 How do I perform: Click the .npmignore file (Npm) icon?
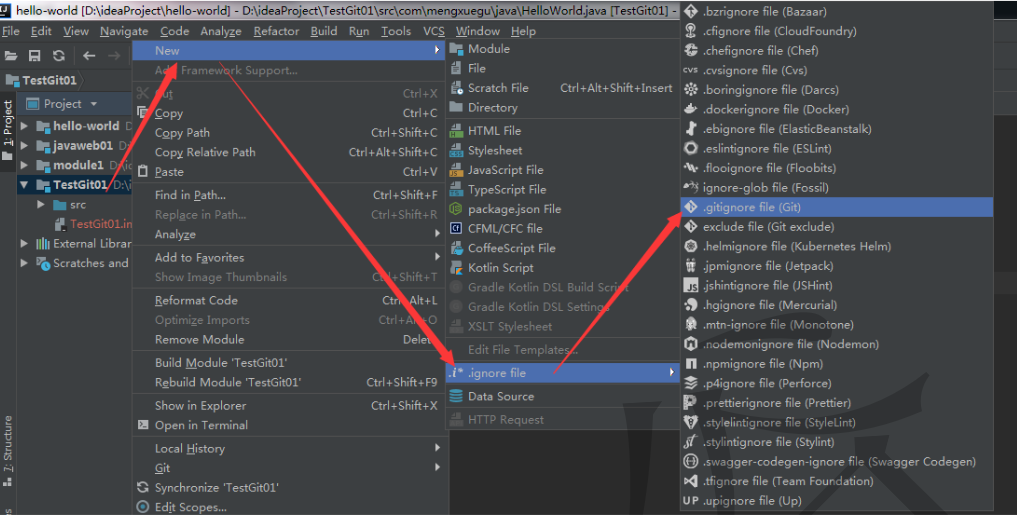[x=691, y=363]
